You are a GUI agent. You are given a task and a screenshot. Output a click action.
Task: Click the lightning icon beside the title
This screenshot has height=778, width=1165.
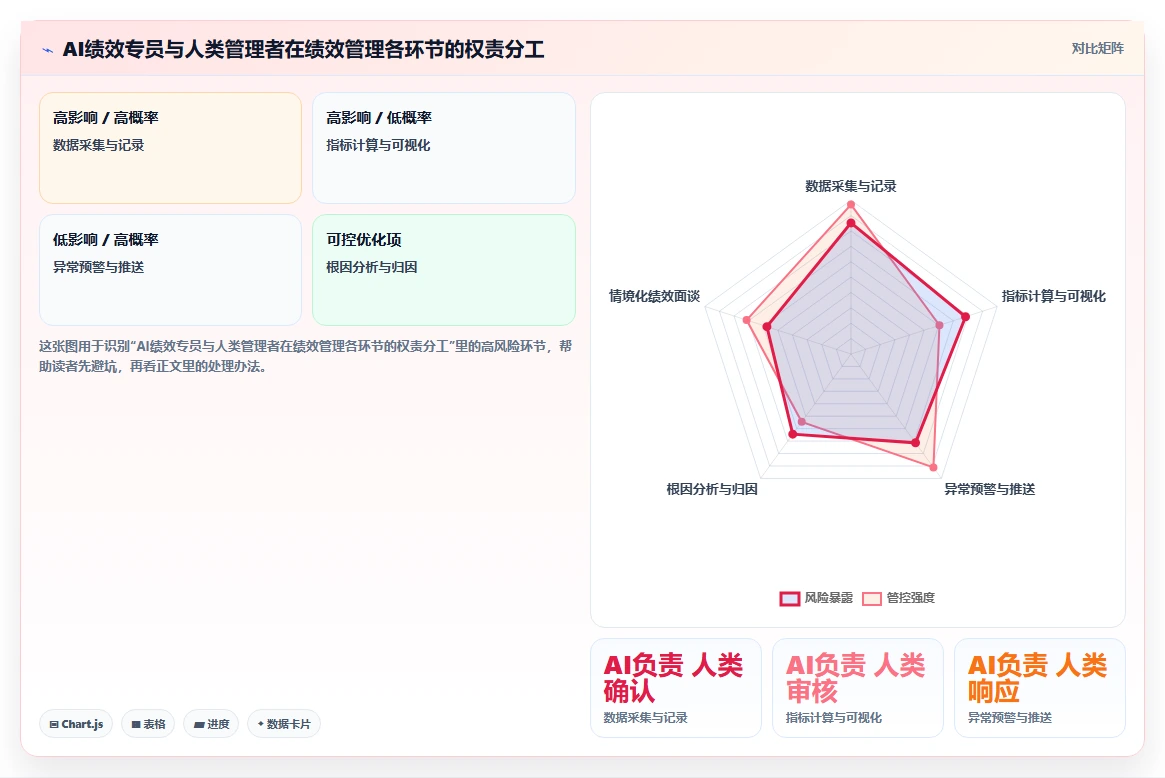coord(48,51)
